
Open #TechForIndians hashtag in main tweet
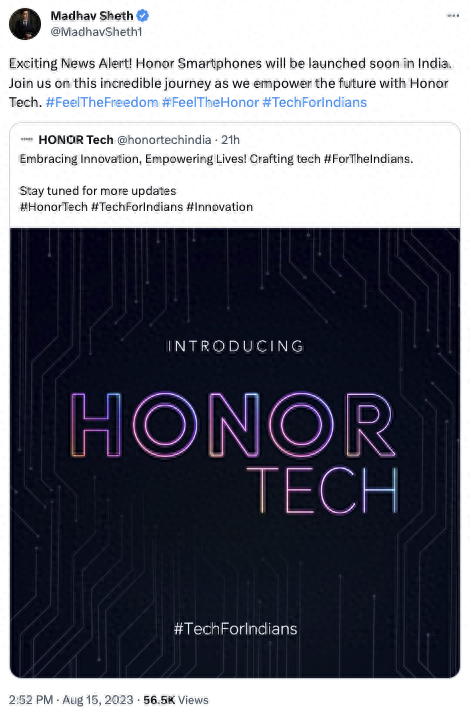pyautogui.click(x=314, y=102)
